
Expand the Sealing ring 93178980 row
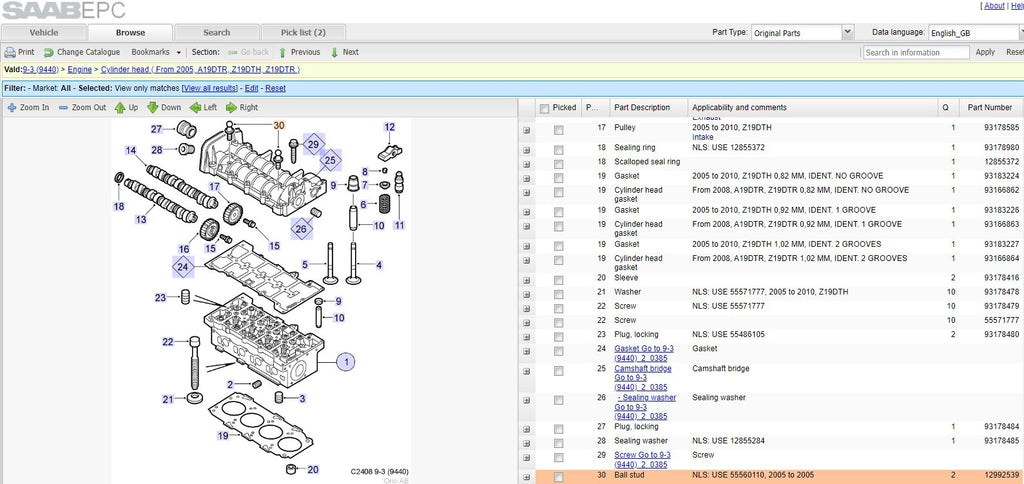coord(526,150)
